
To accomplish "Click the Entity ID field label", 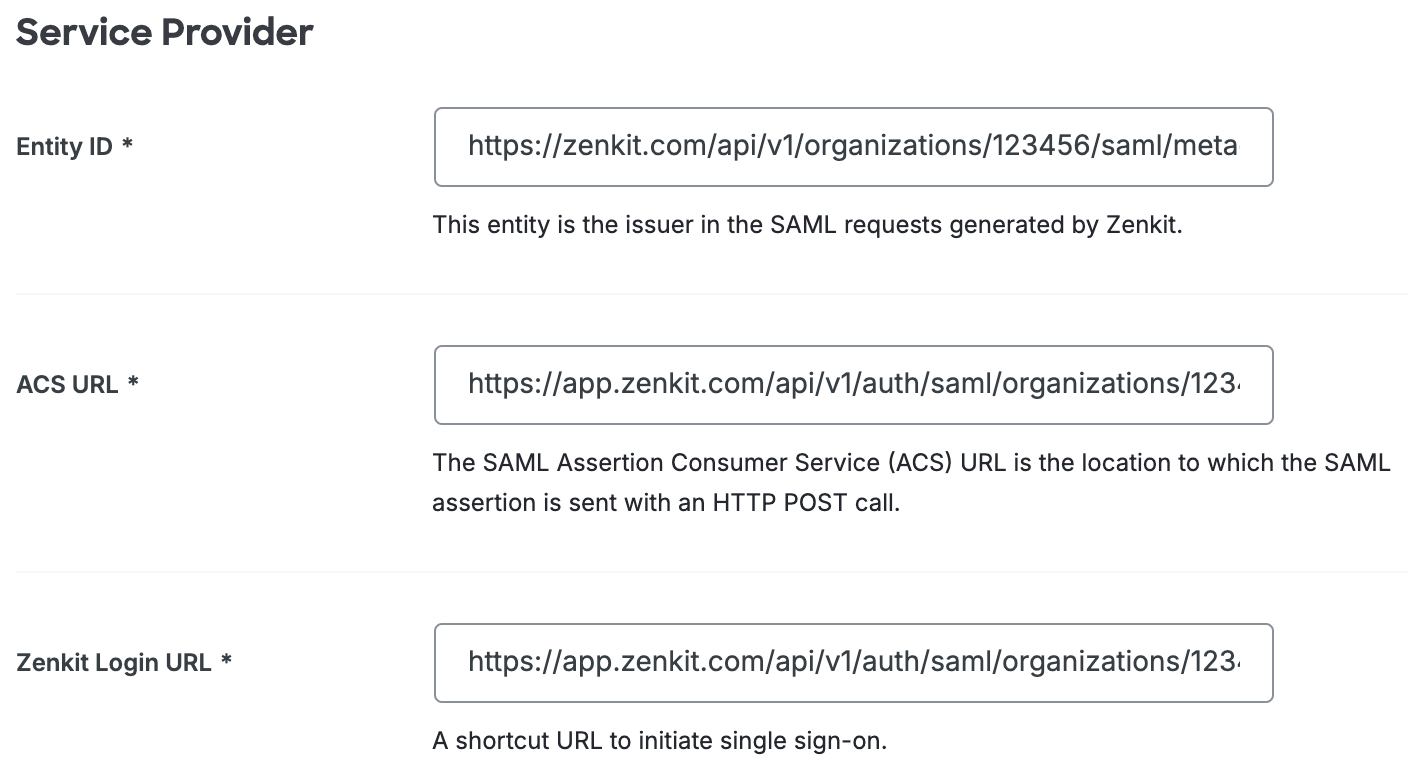I will tap(64, 146).
